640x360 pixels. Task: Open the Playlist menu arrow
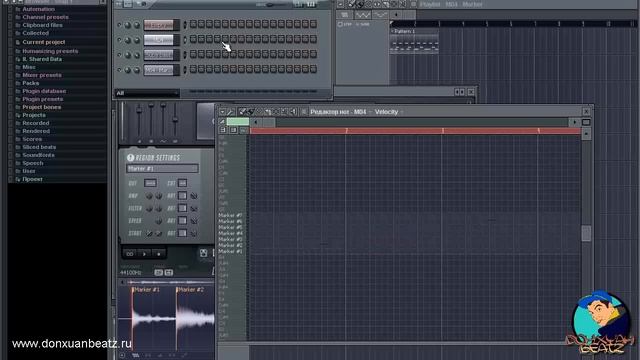[x=340, y=4]
